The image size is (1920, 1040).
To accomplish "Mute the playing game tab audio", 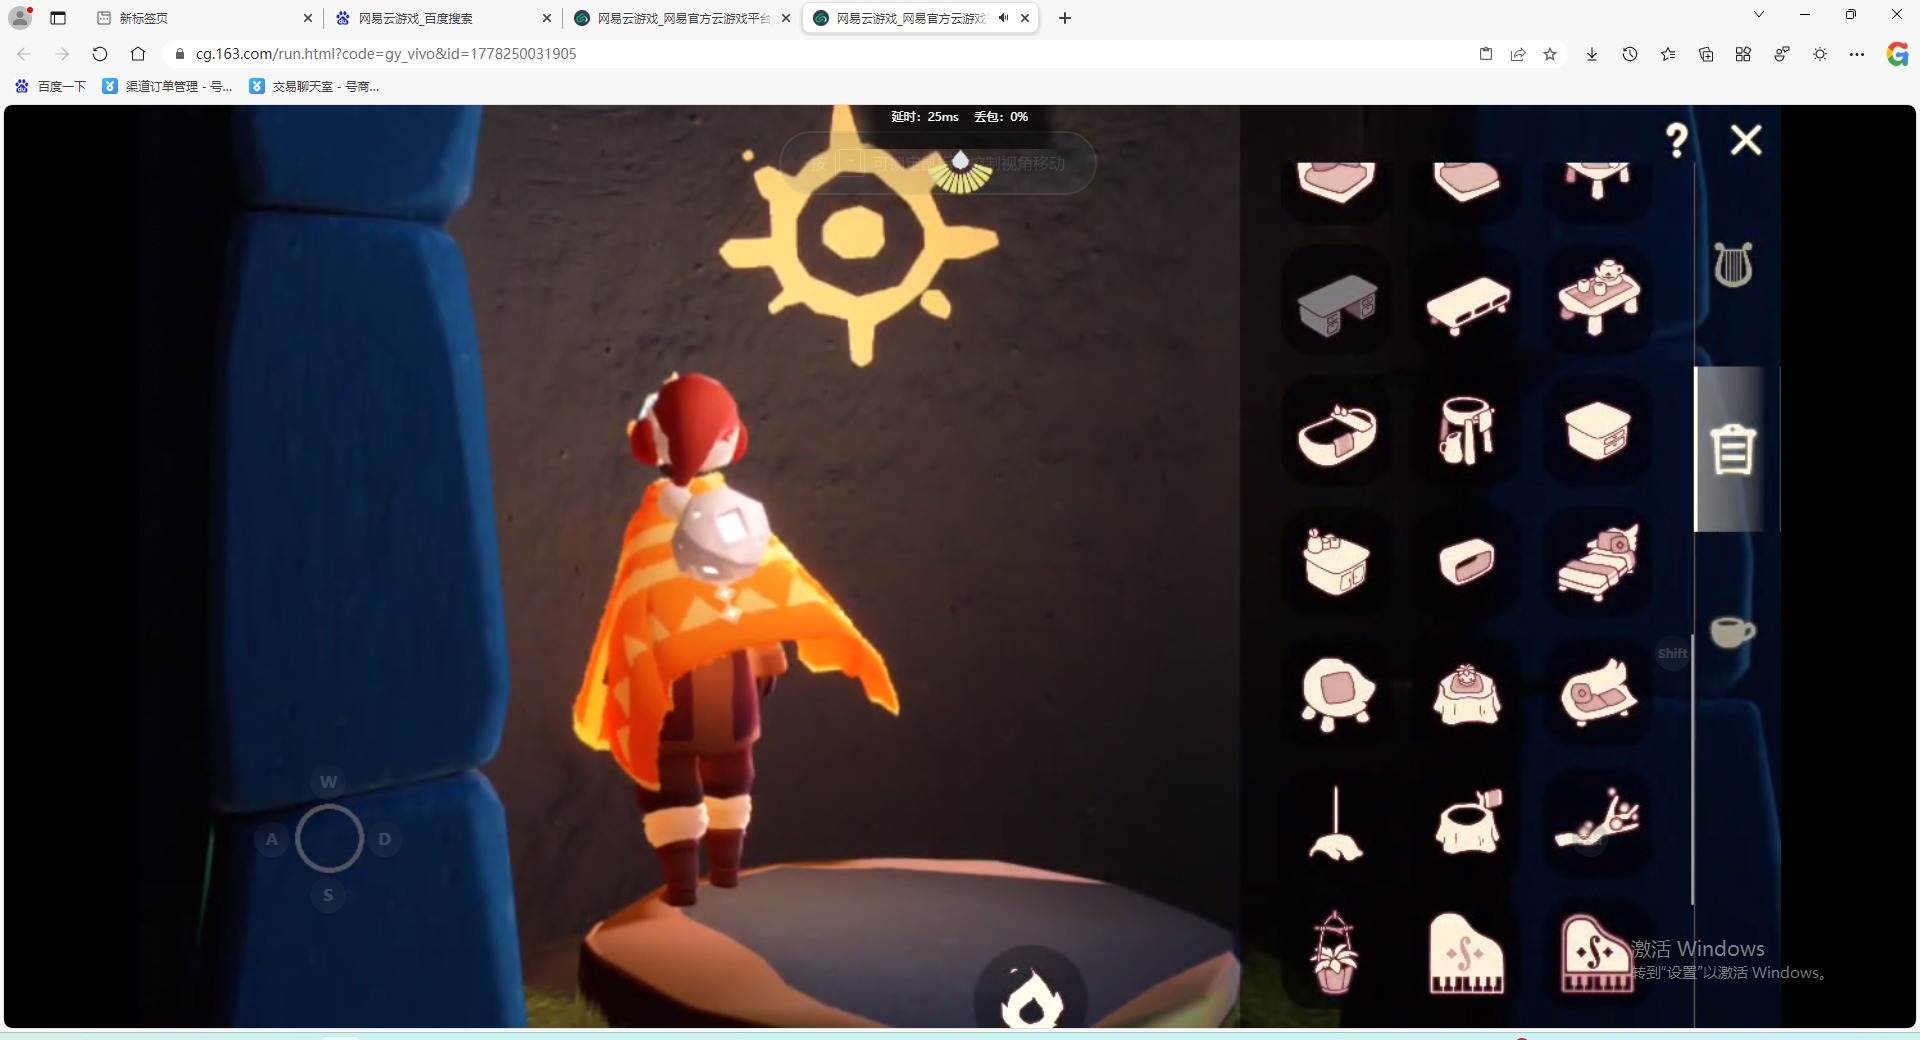I will coord(1003,18).
